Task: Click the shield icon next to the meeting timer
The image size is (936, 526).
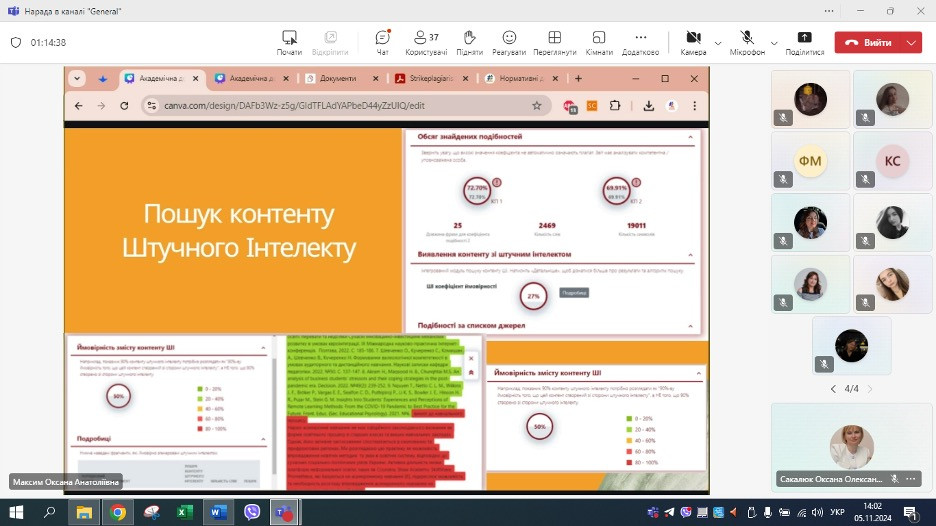Action: tap(16, 42)
